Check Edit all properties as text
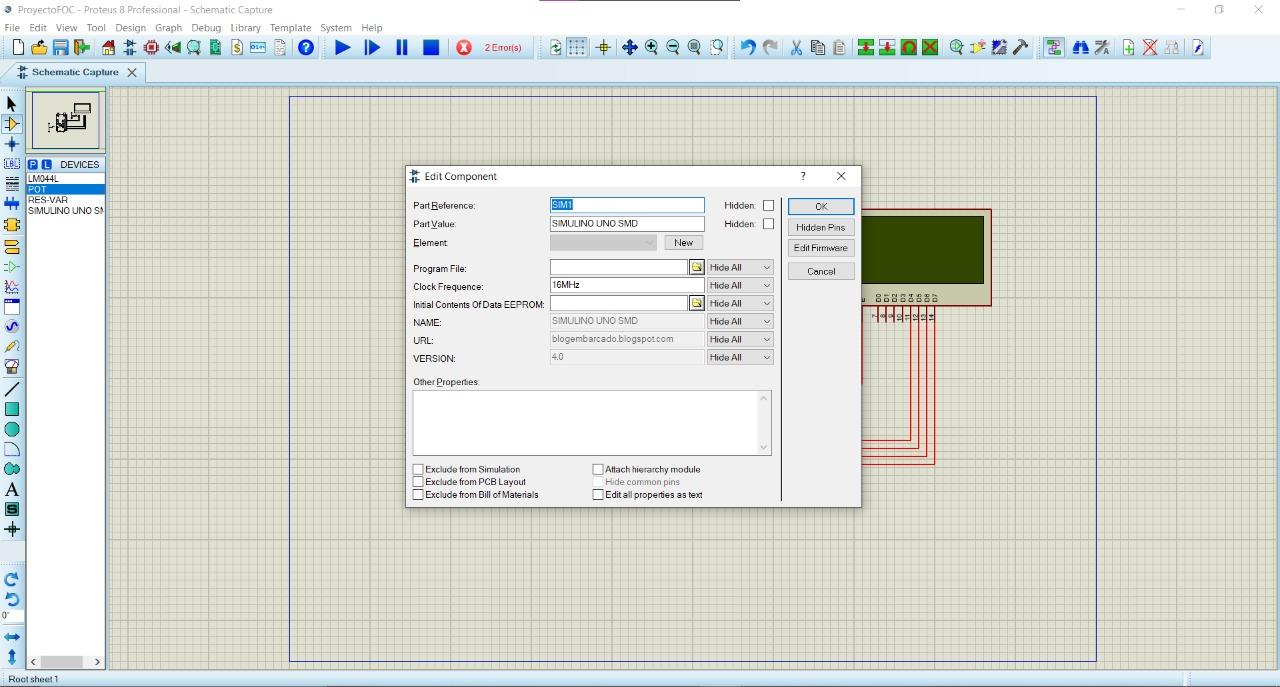This screenshot has height=687, width=1280. [598, 495]
